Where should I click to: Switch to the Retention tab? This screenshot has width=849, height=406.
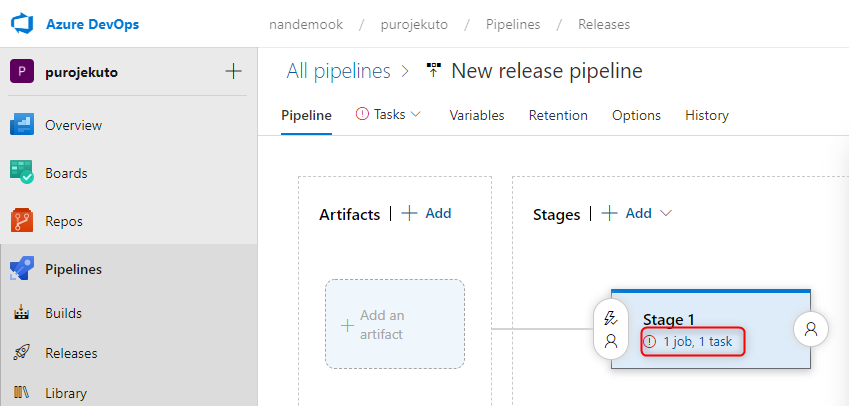click(x=558, y=115)
